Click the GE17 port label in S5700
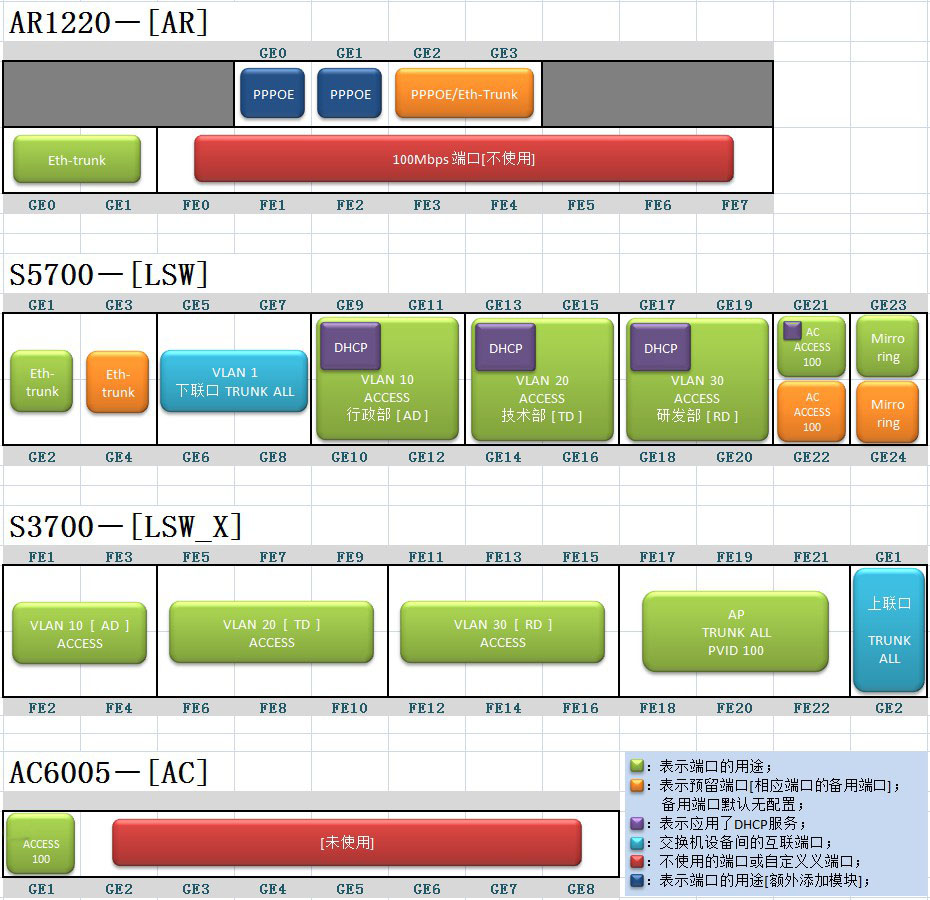Viewport: 930px width, 900px height. click(657, 305)
